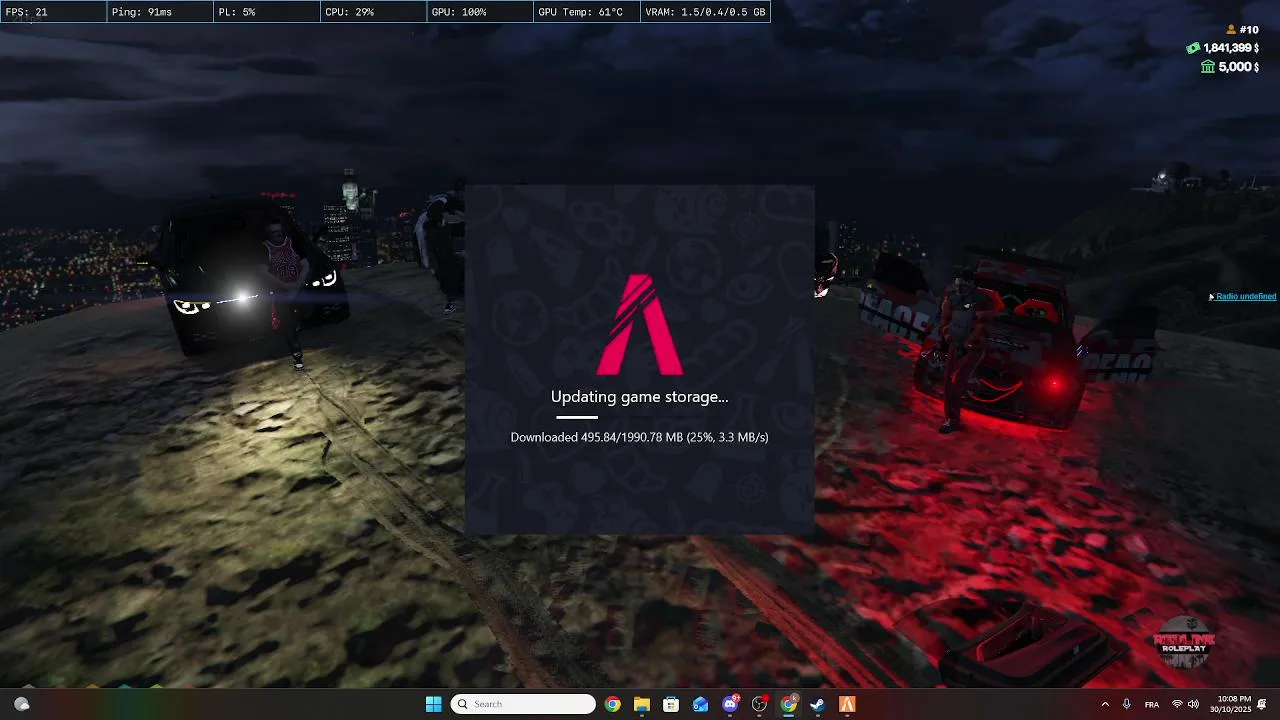Click the microphone tray icon
Image resolution: width=1280 pixels, height=720 pixels.
(x=1127, y=704)
